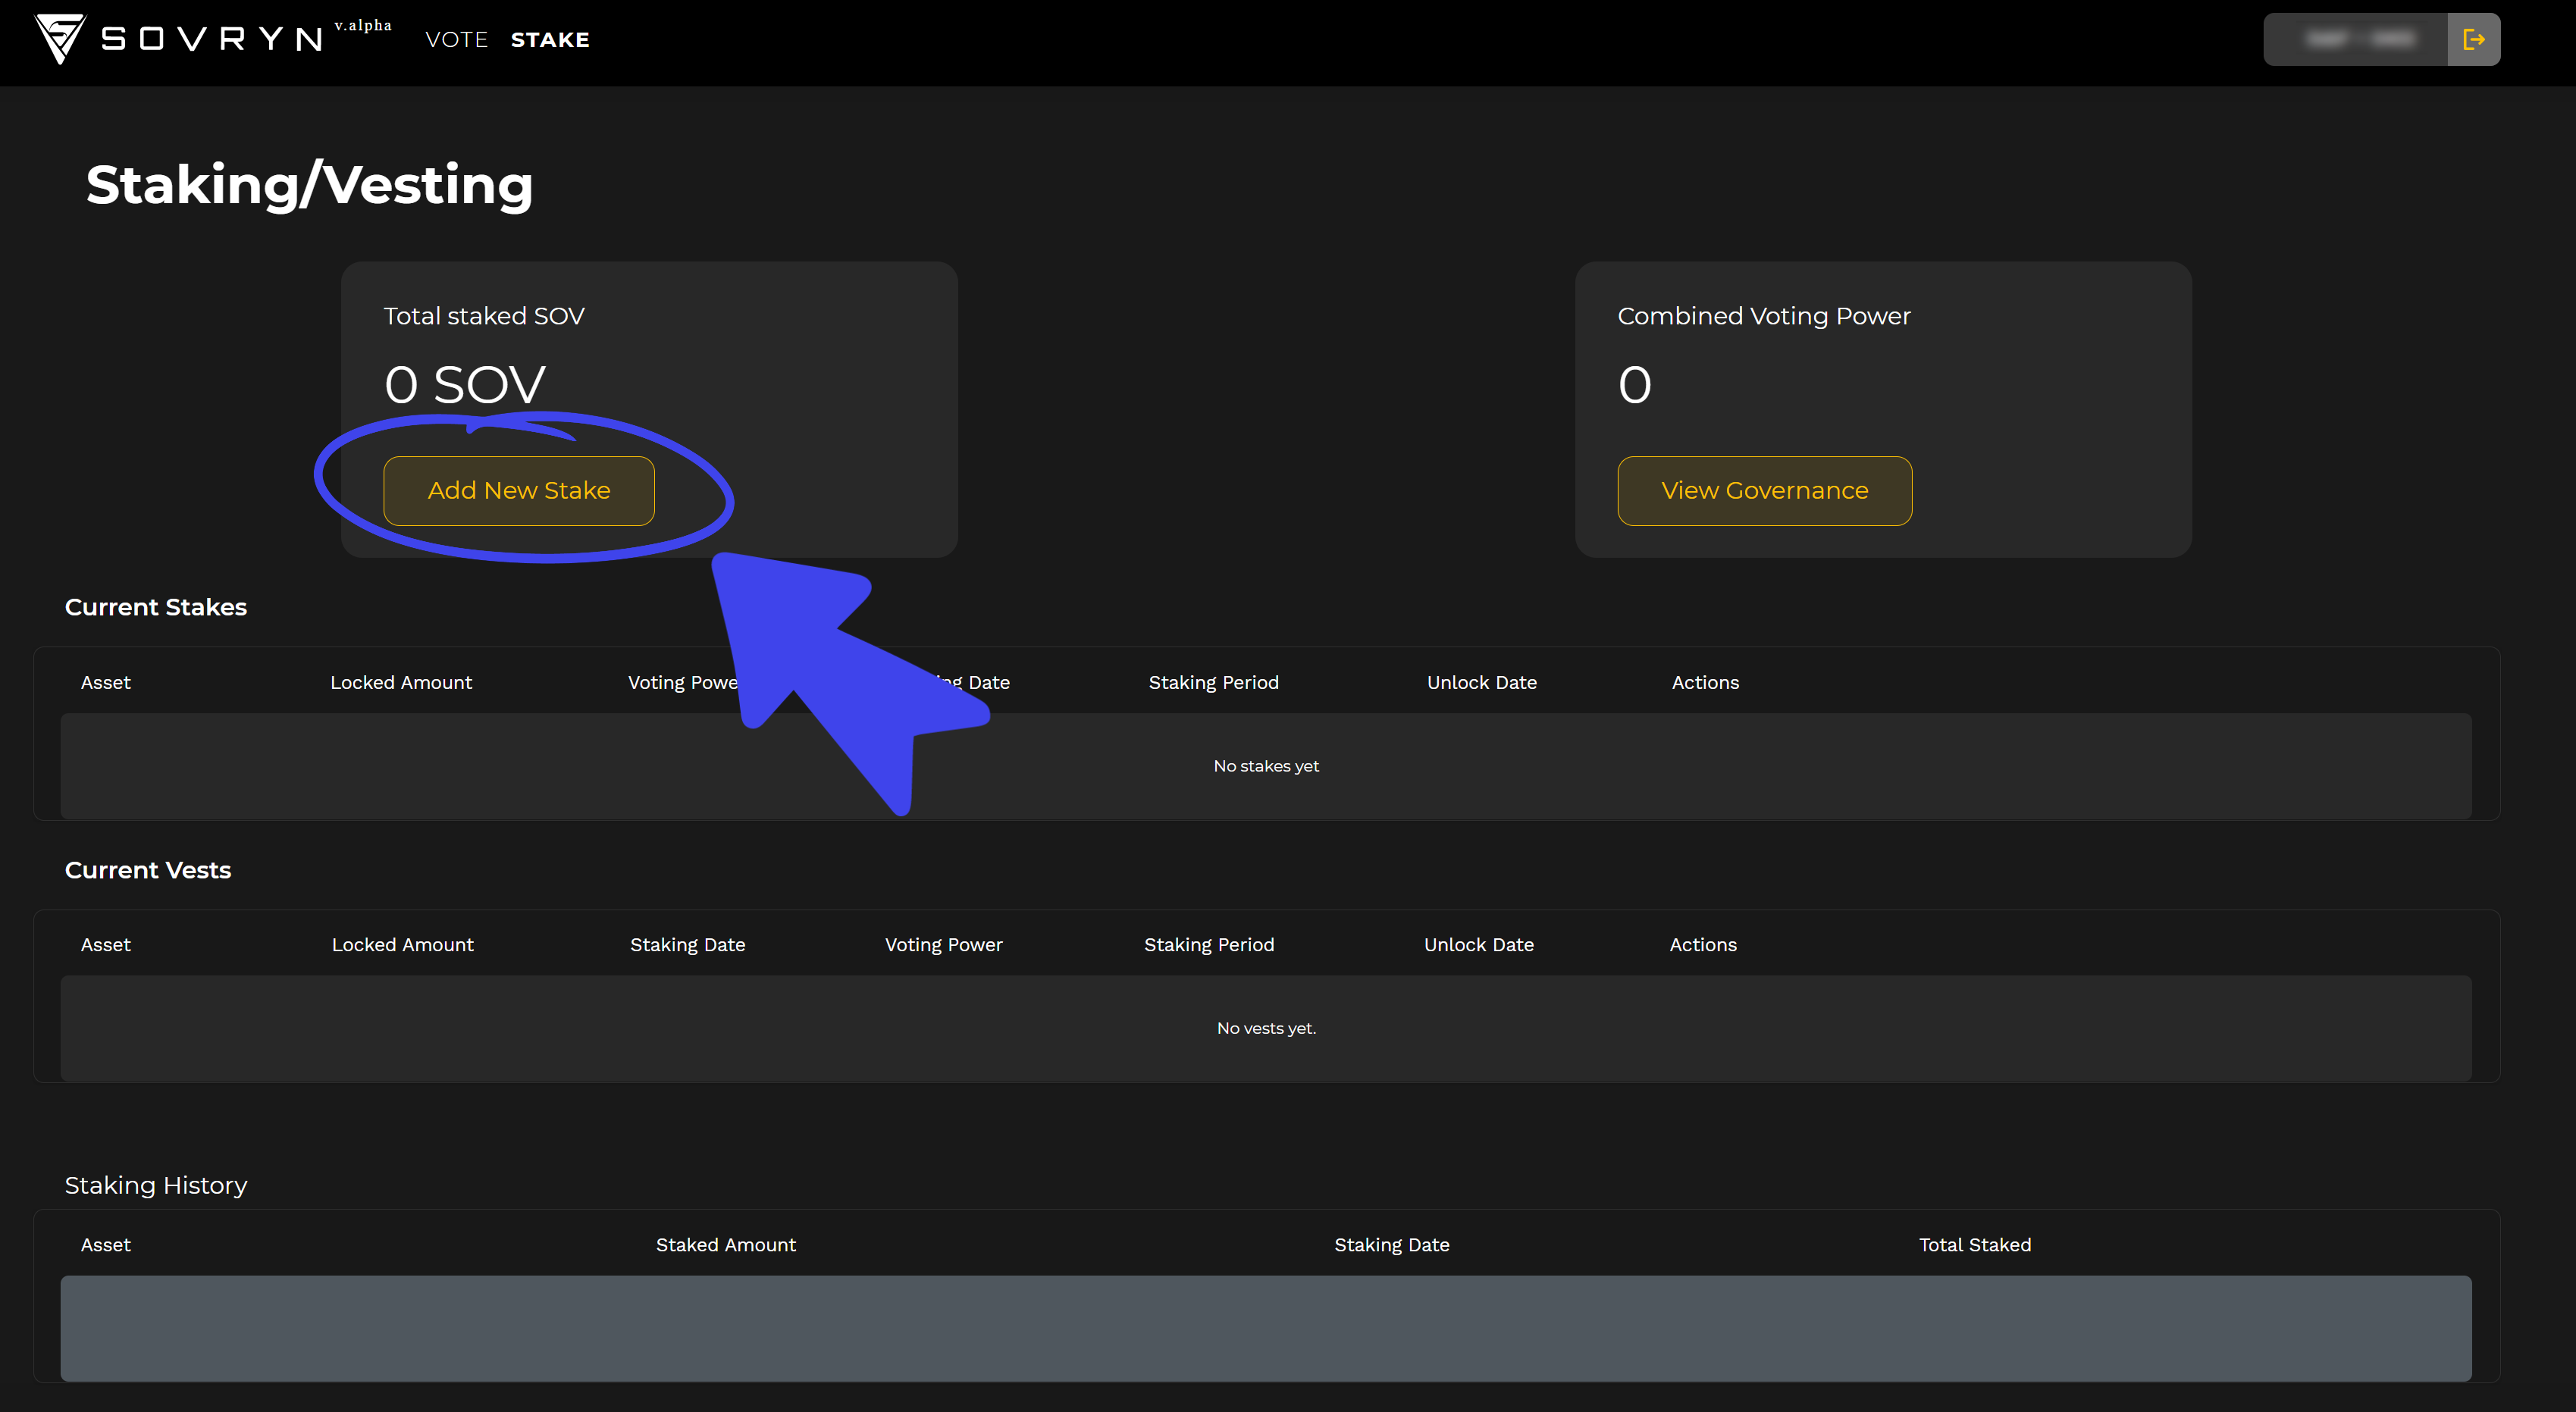
Task: Click Voting Power header in Current Vests
Action: pyautogui.click(x=944, y=945)
